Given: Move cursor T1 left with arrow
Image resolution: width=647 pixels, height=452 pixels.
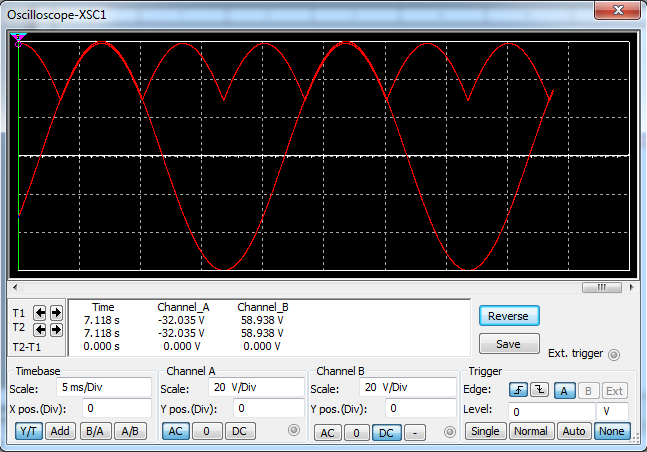Looking at the screenshot, I should [x=40, y=313].
